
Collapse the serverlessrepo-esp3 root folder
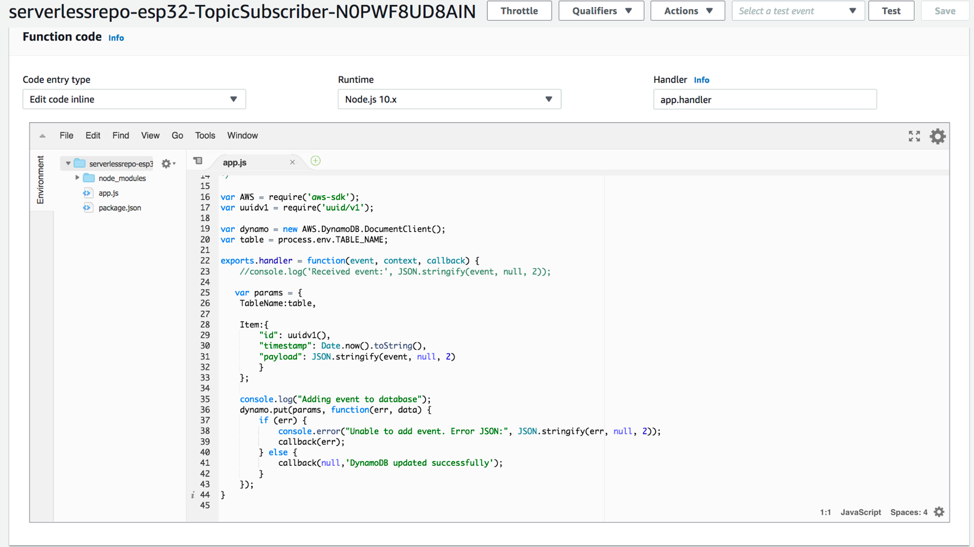coord(68,163)
